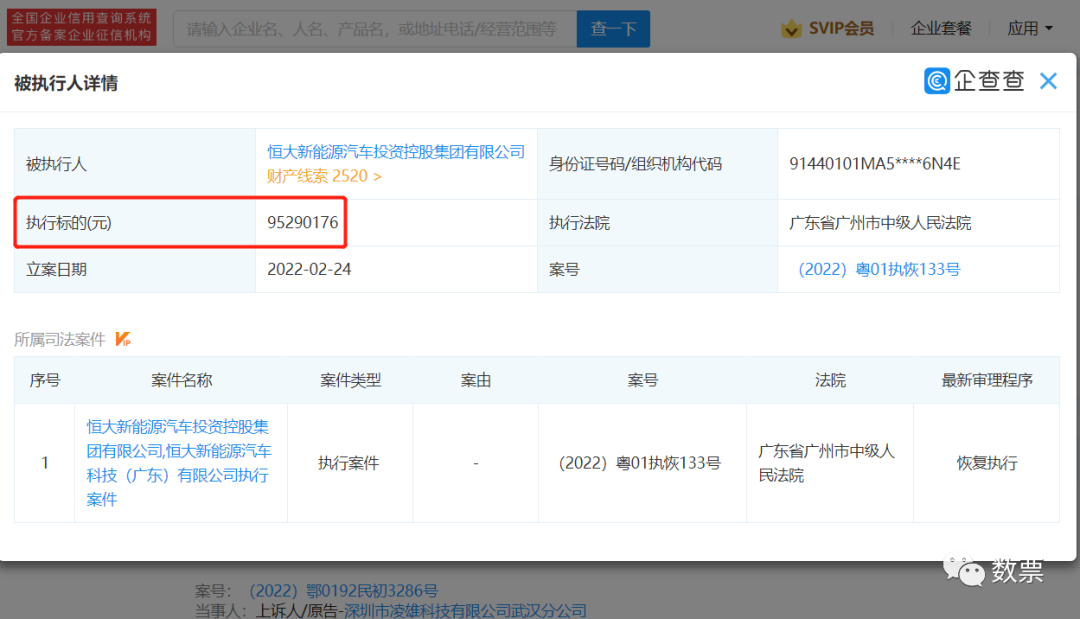The image size is (1080, 619).
Task: Click the 法院 column header
Action: pyautogui.click(x=830, y=380)
